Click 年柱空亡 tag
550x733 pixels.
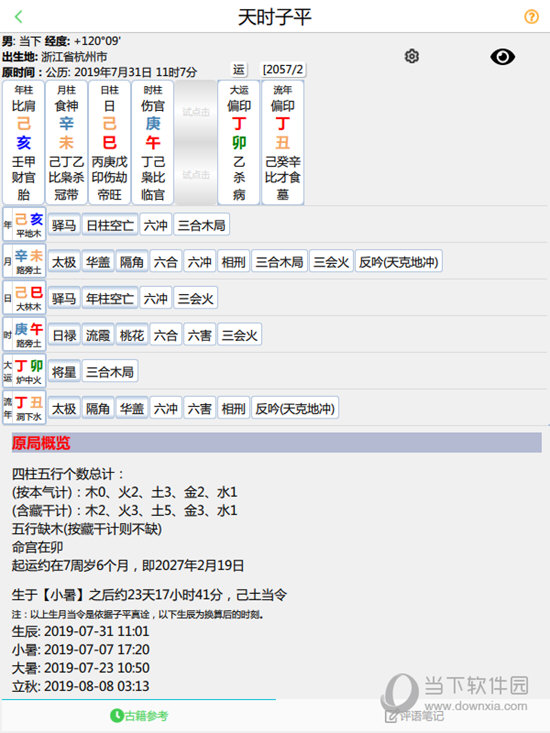pos(110,298)
